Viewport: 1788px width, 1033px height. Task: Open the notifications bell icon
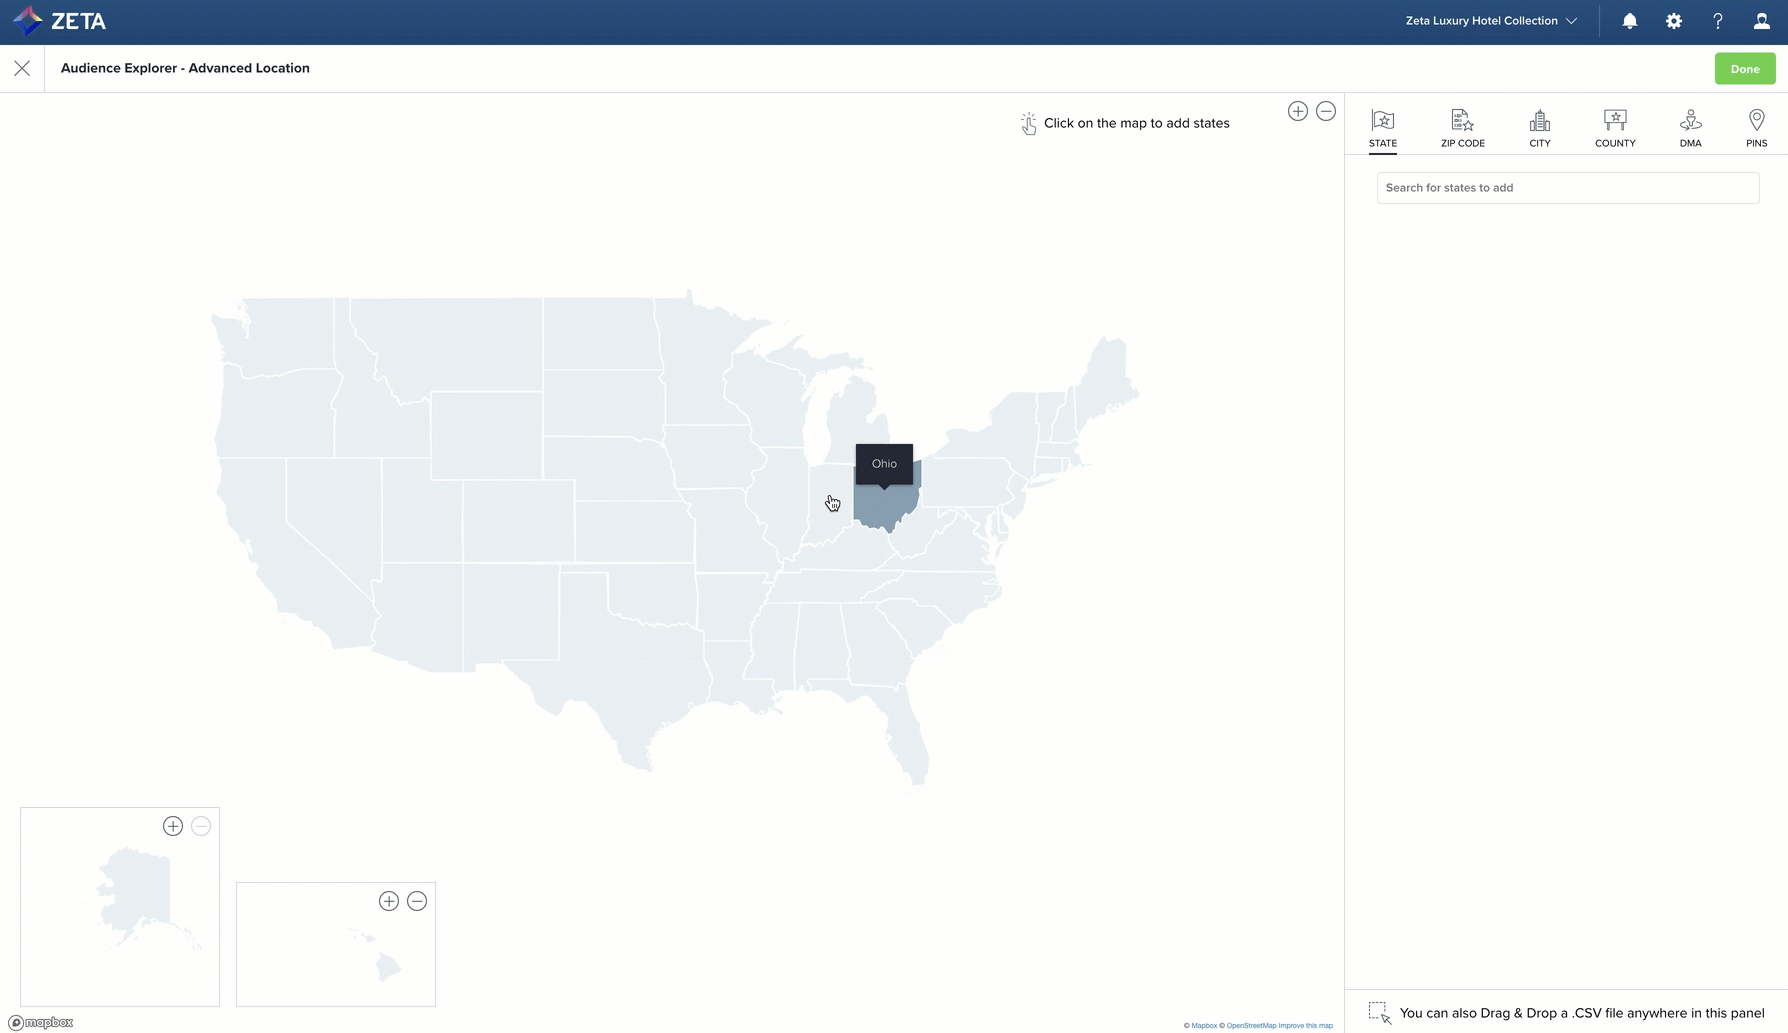tap(1629, 21)
